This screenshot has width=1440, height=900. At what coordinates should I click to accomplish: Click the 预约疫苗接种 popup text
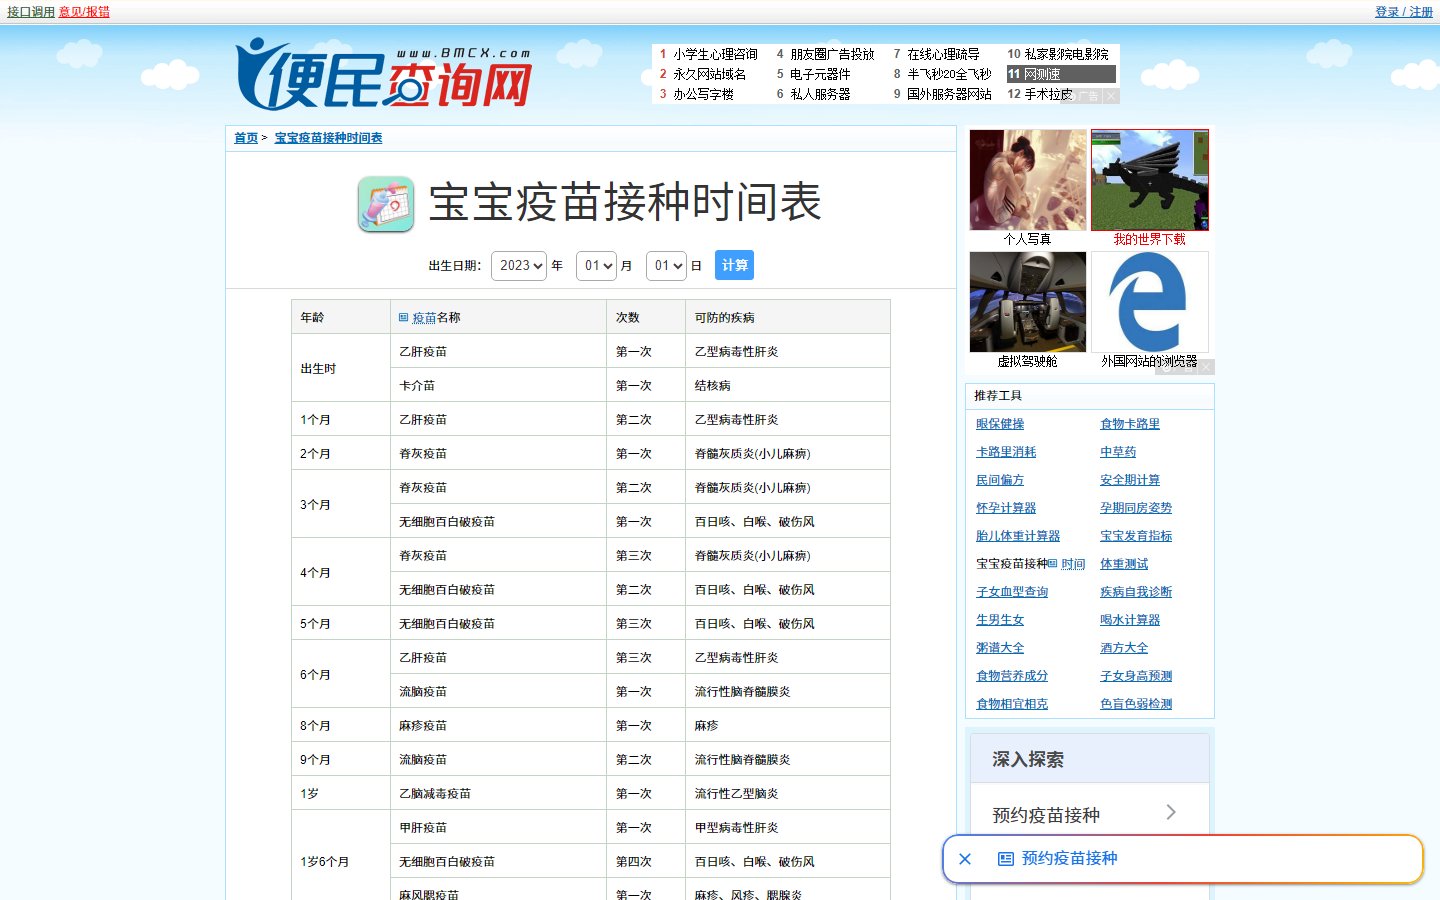coord(1069,859)
